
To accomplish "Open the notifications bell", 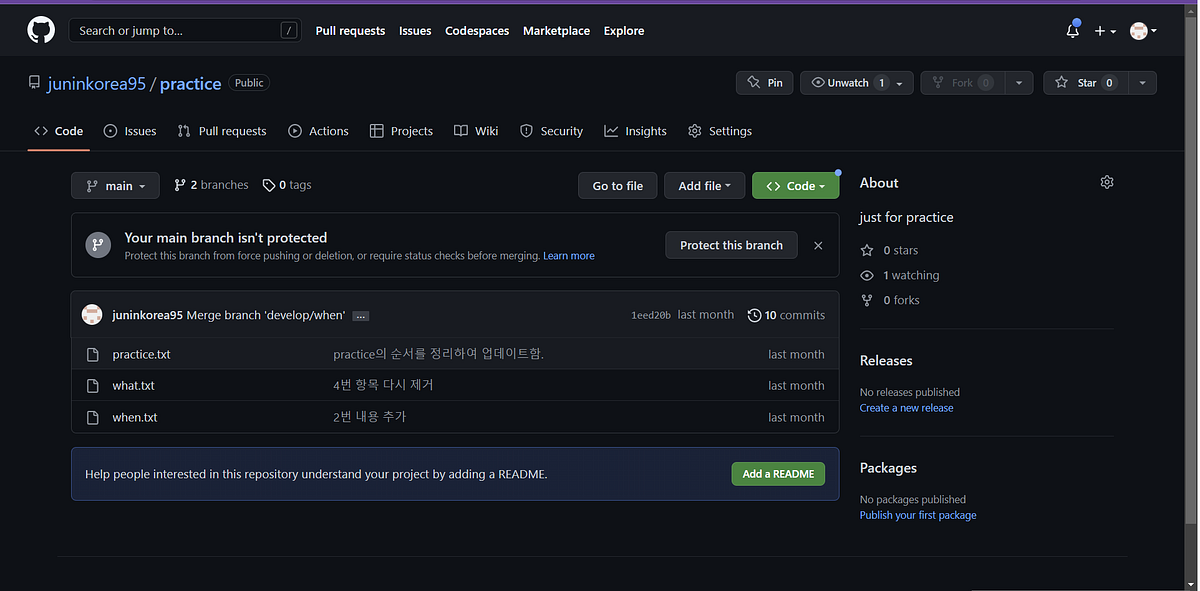I will tap(1073, 31).
